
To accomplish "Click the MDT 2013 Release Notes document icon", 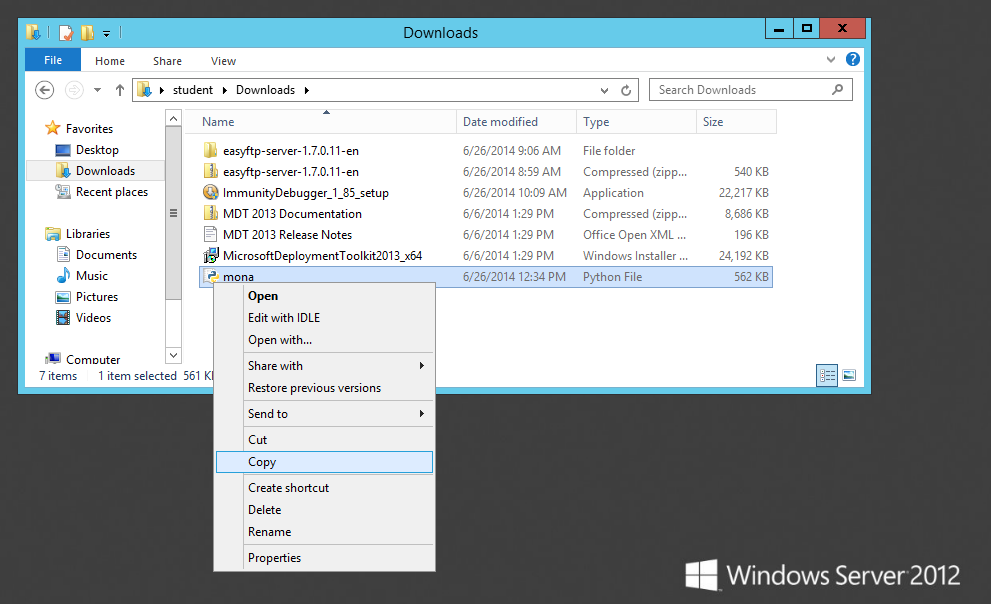I will click(210, 235).
